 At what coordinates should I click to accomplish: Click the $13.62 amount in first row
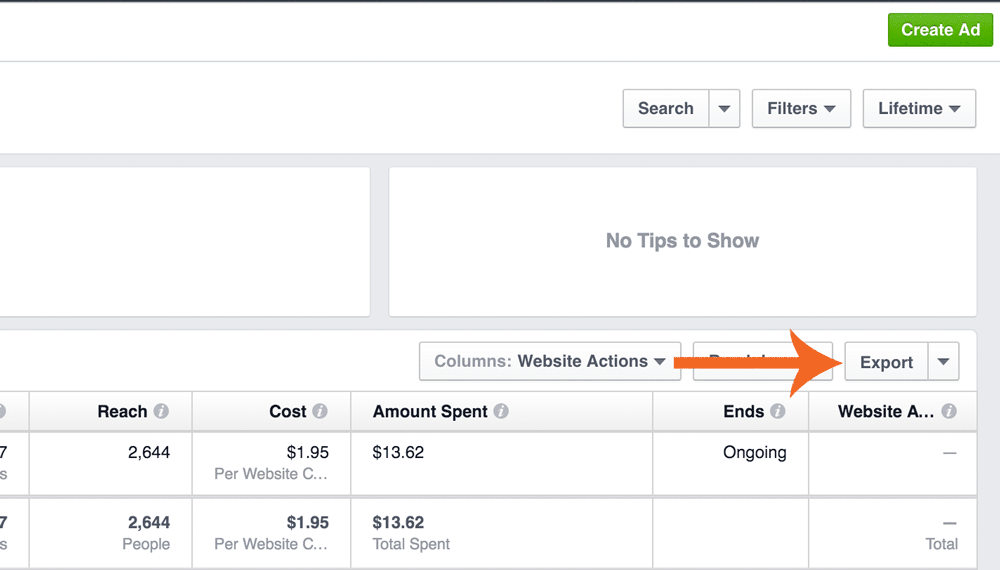coord(399,453)
